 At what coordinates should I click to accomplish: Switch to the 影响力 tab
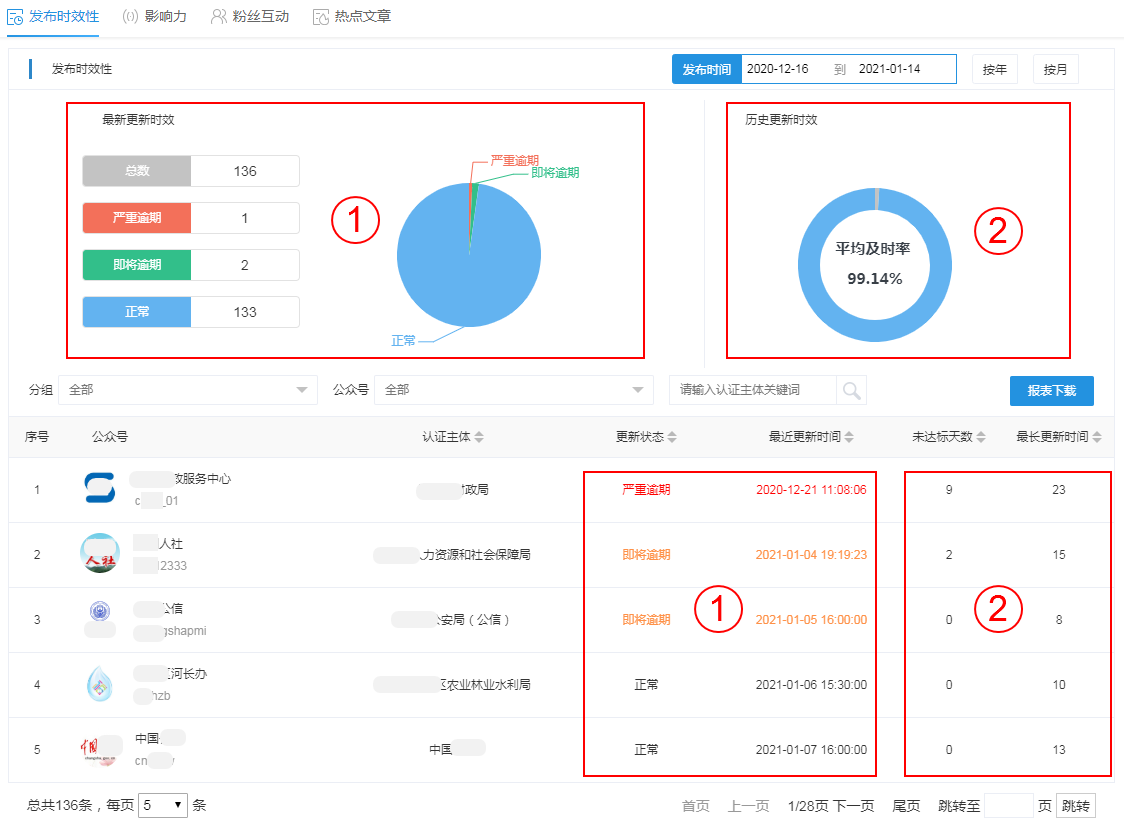[x=155, y=17]
